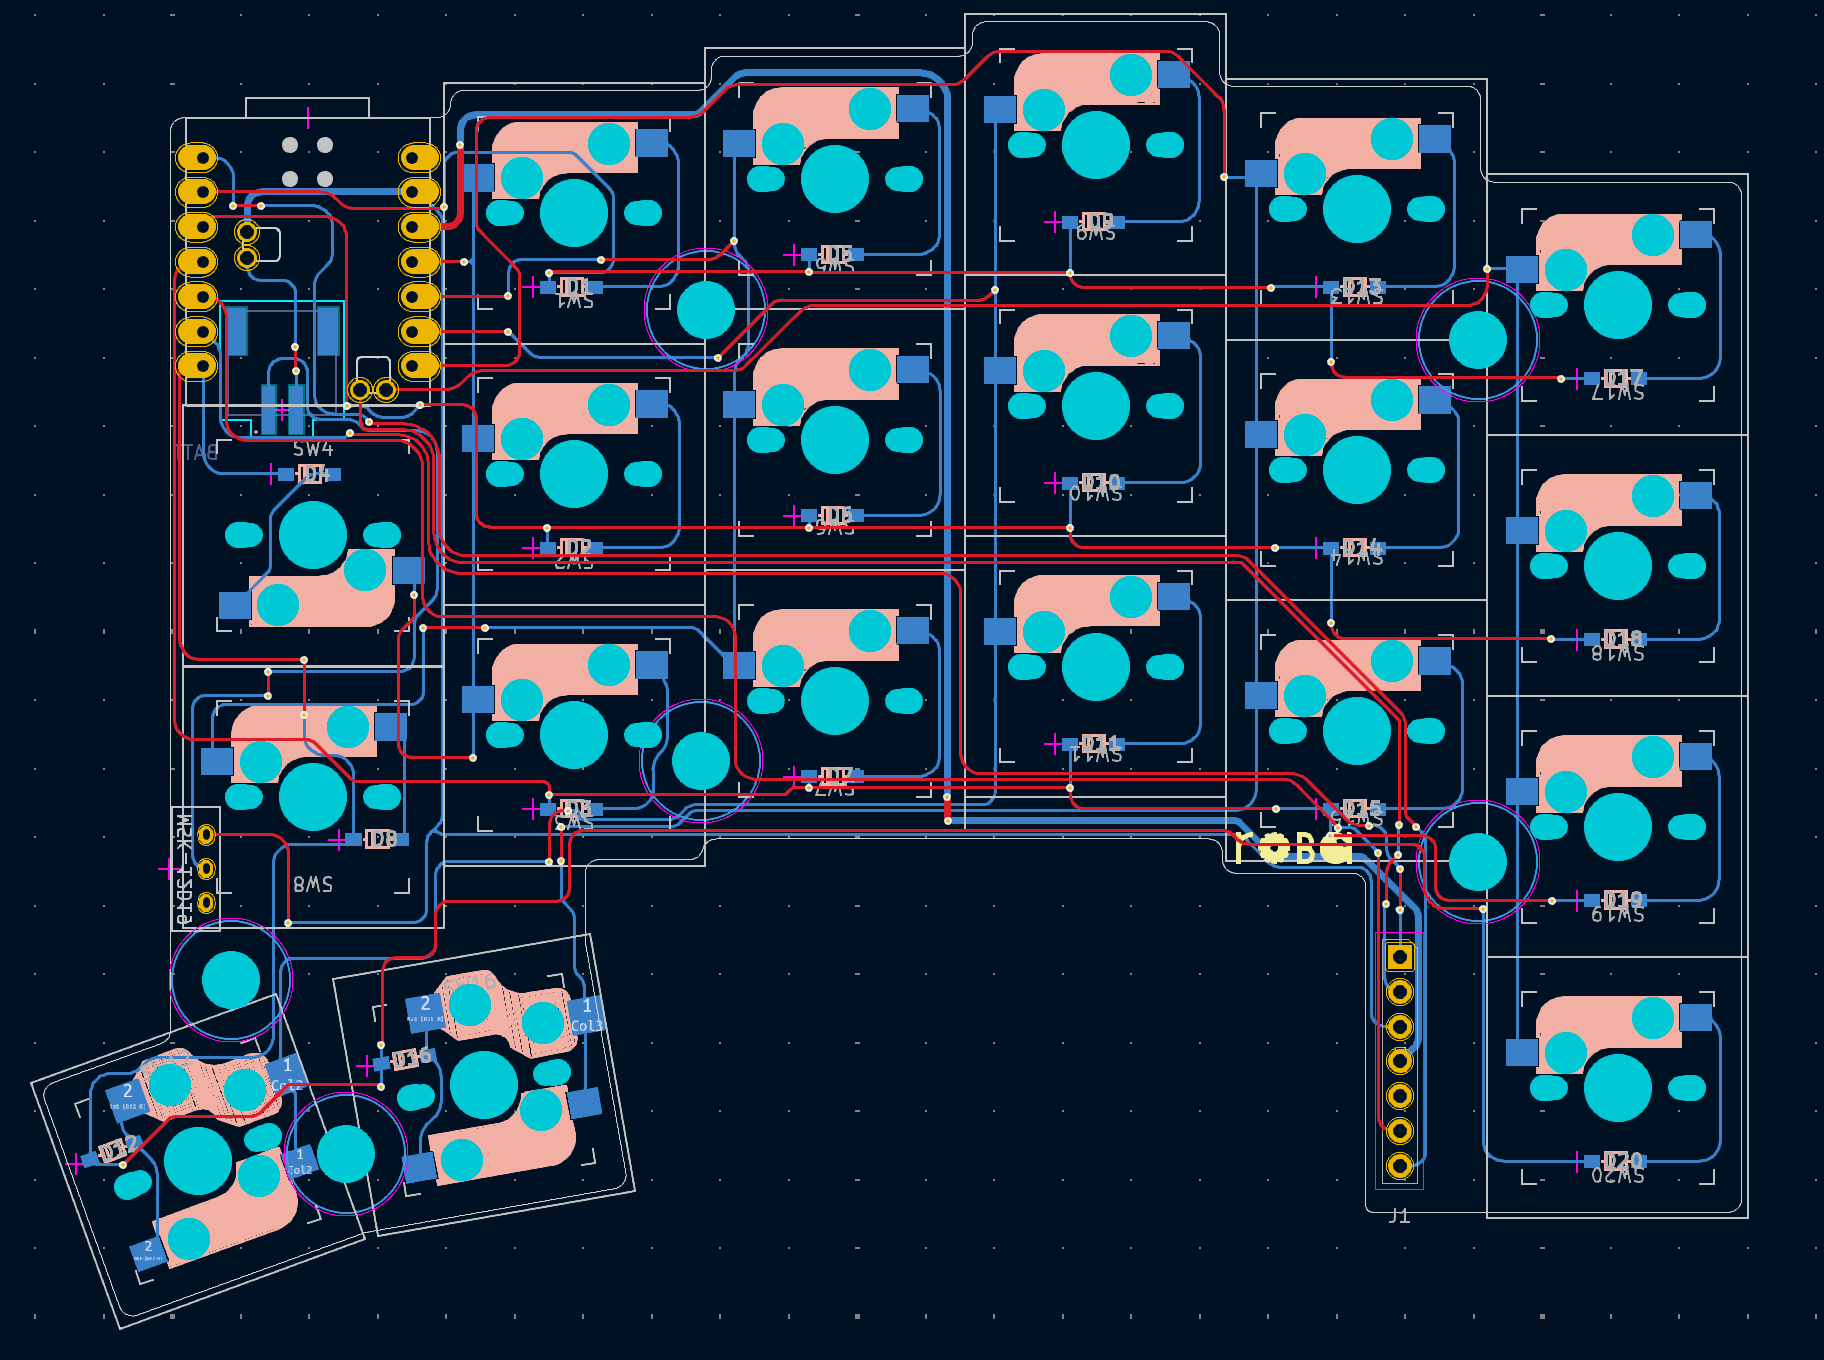This screenshot has height=1360, width=1824.
Task: Select the D8 diode footprint
Action: tap(380, 839)
